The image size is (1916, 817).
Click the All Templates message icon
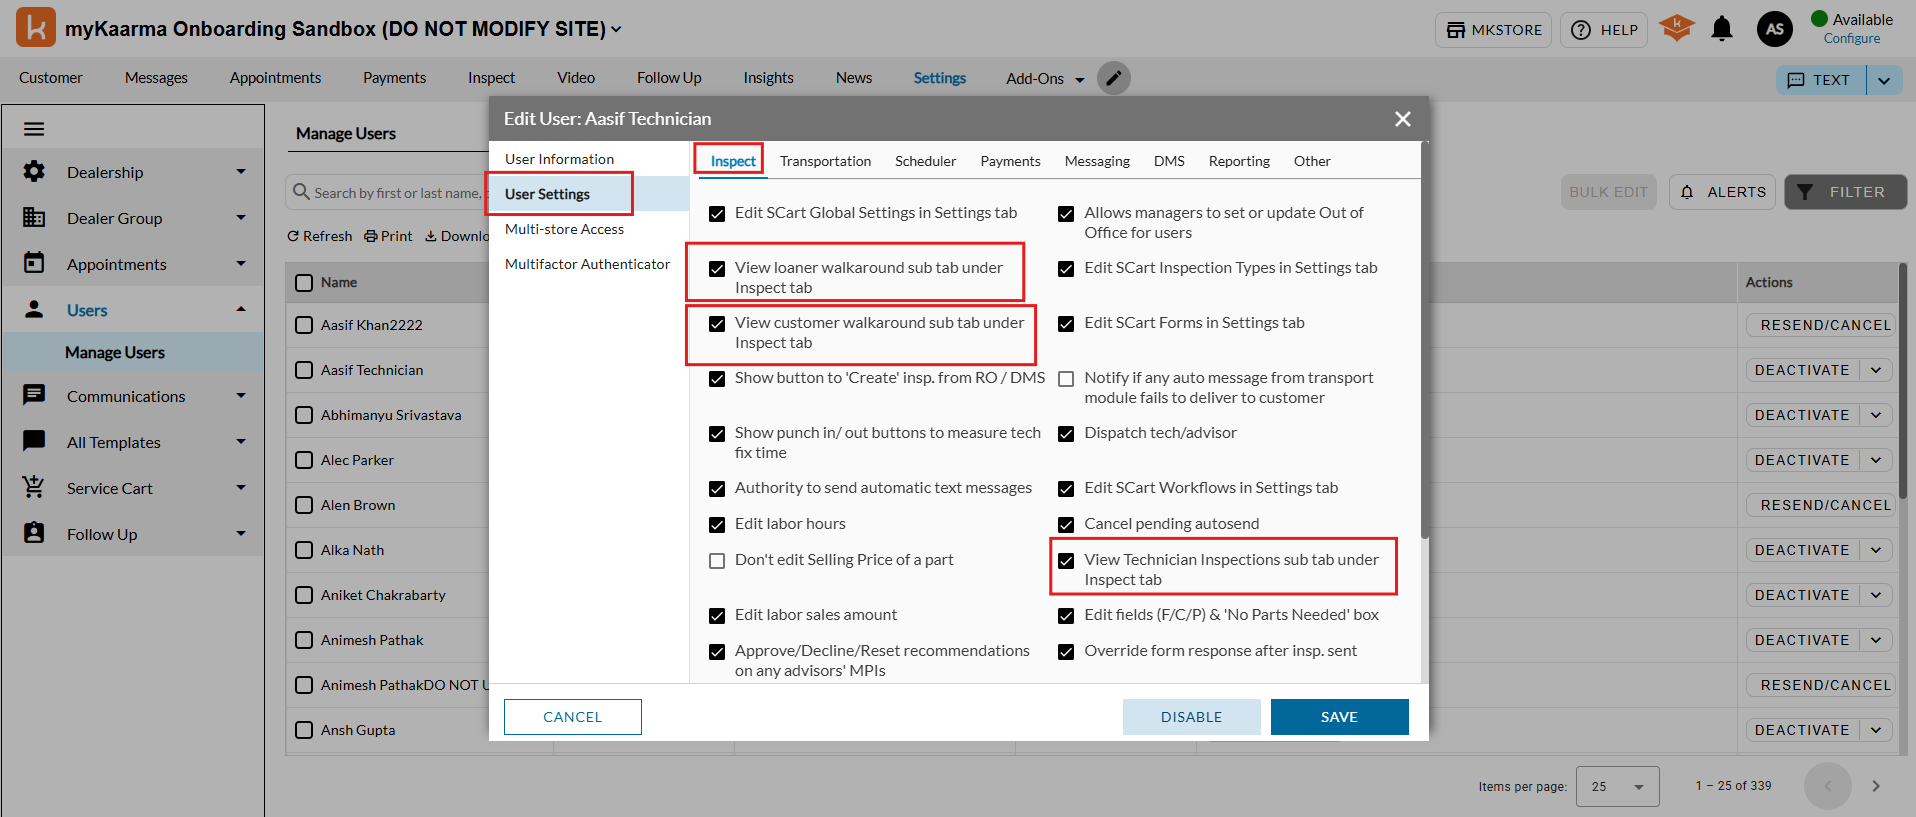34,442
